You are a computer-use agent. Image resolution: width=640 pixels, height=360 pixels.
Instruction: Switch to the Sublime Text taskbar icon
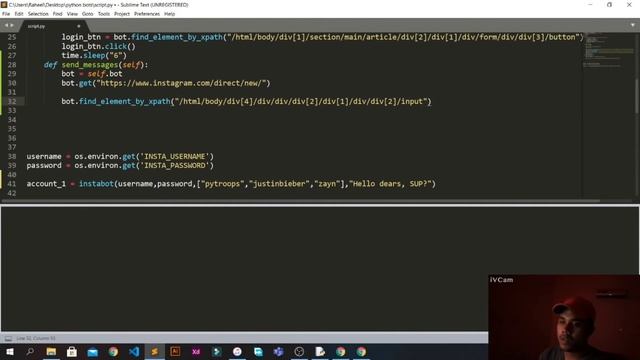[x=155, y=351]
